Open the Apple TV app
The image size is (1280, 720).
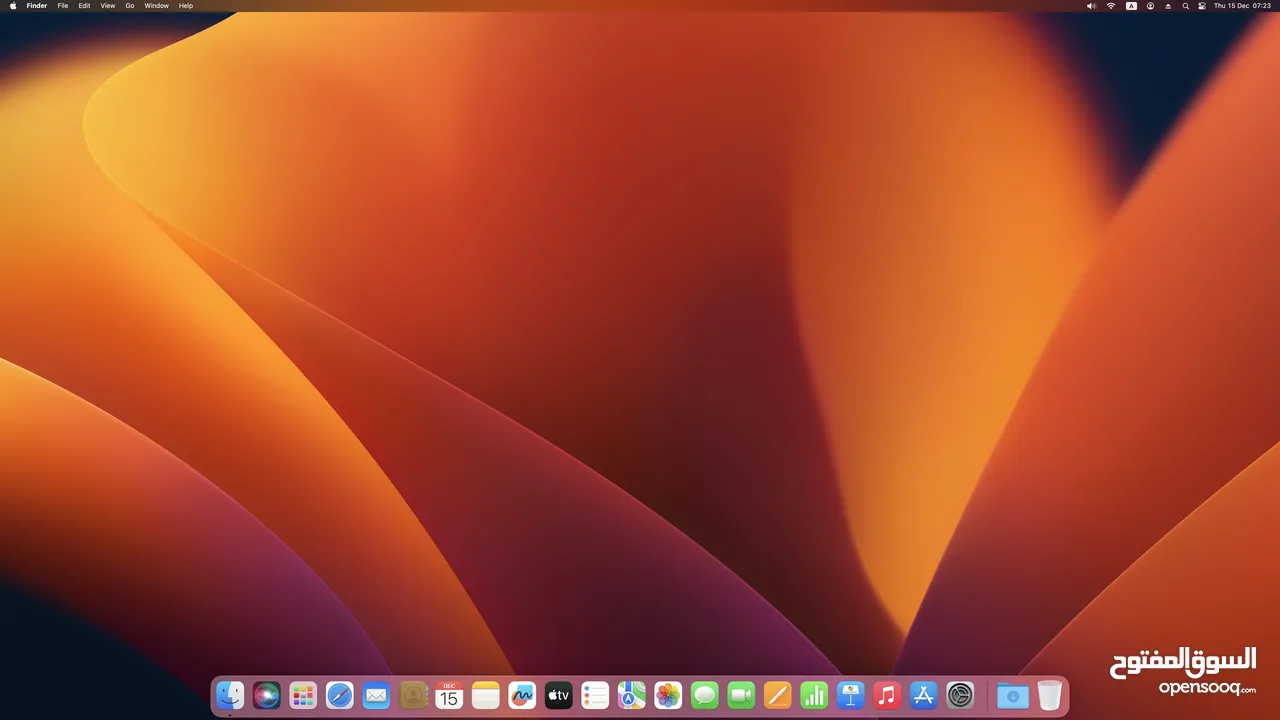click(558, 695)
